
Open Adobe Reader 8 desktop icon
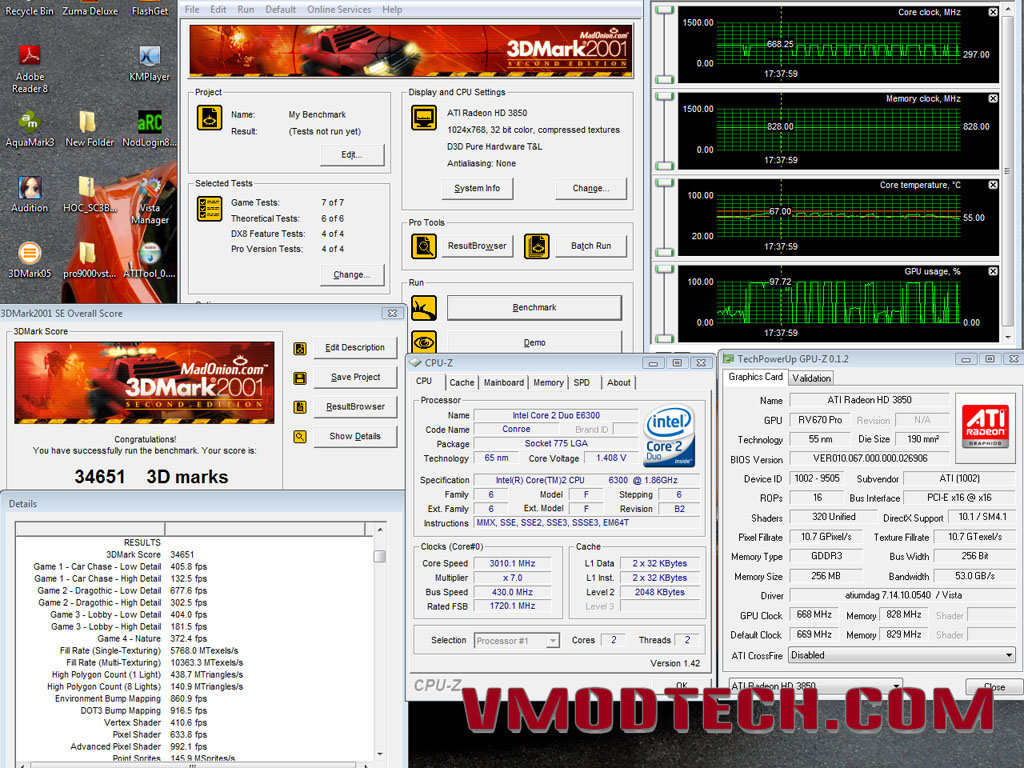point(30,67)
